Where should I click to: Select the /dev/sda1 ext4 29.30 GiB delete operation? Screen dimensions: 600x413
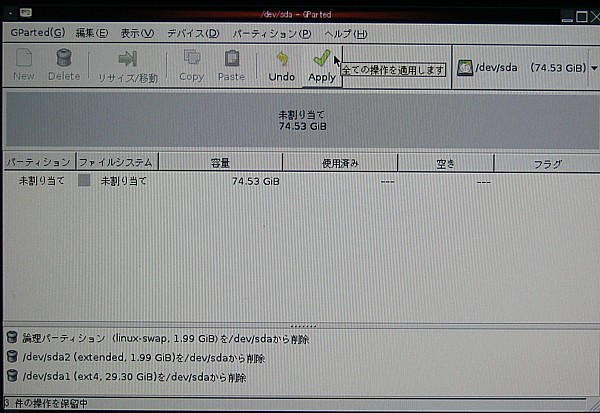click(134, 377)
